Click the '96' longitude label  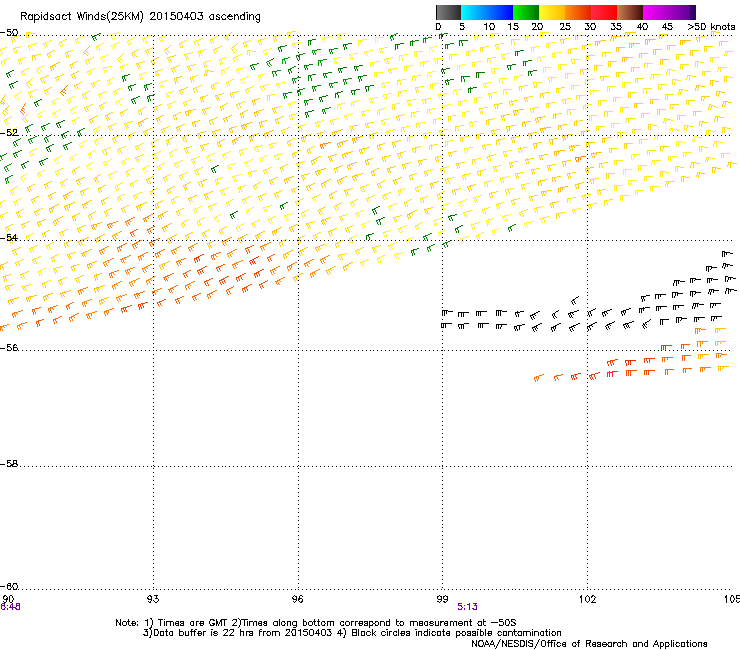click(298, 599)
